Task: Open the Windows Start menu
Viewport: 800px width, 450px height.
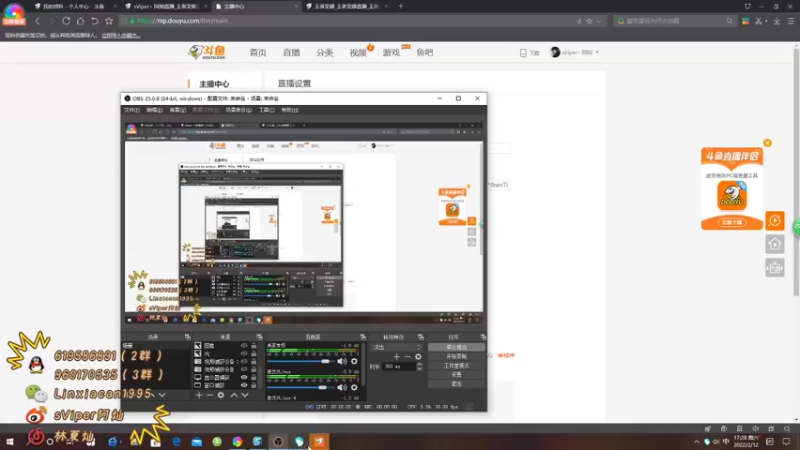Action: (10, 441)
